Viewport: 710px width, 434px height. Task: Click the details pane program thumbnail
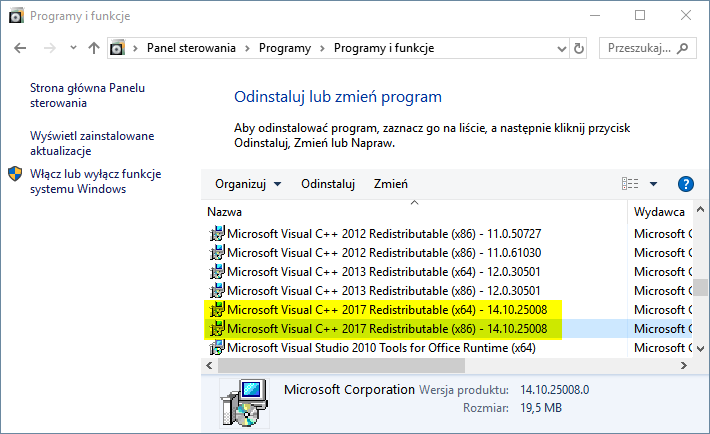point(245,403)
